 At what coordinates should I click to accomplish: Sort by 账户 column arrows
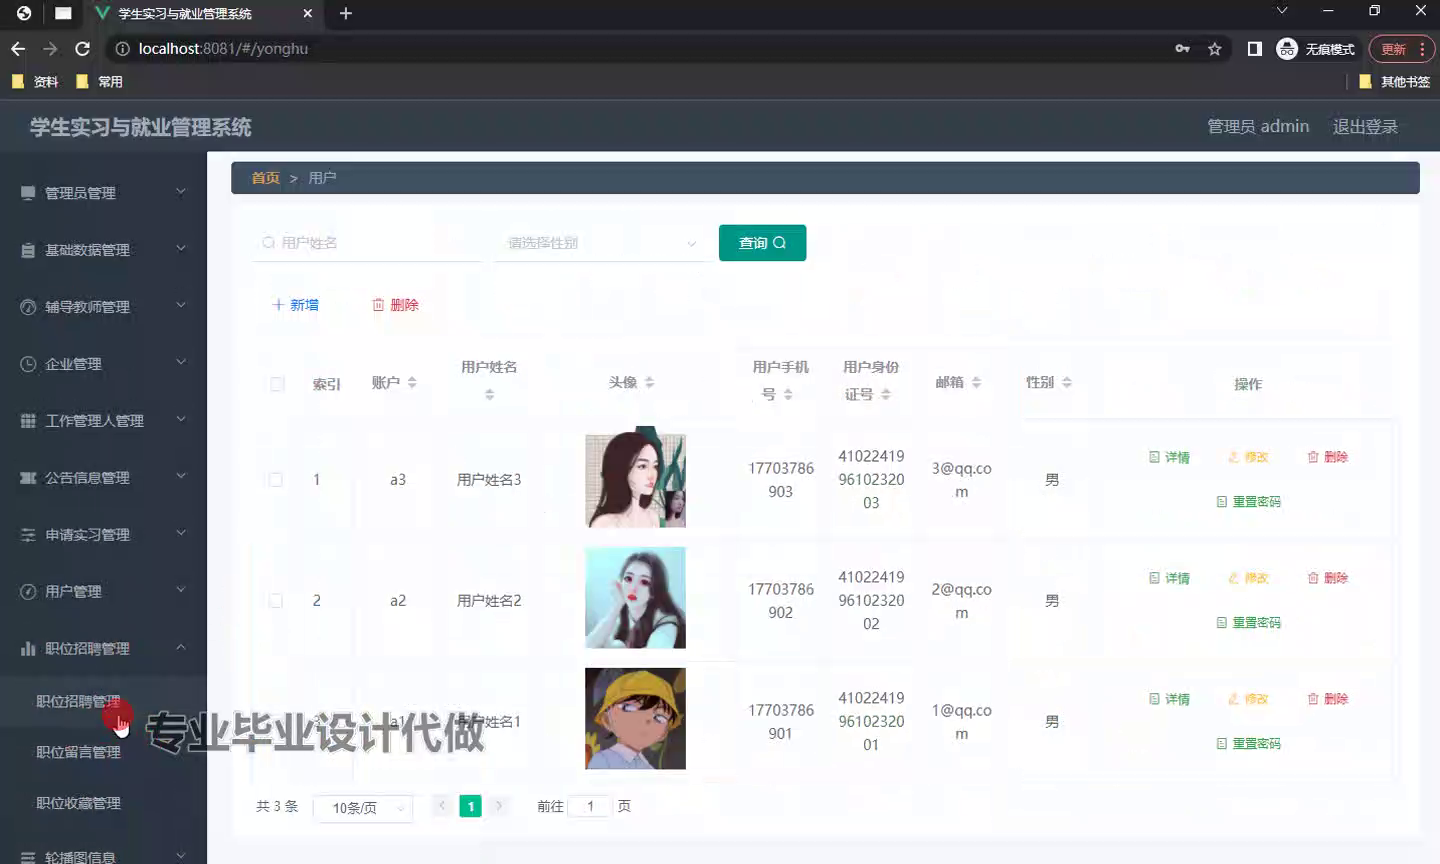(x=412, y=383)
